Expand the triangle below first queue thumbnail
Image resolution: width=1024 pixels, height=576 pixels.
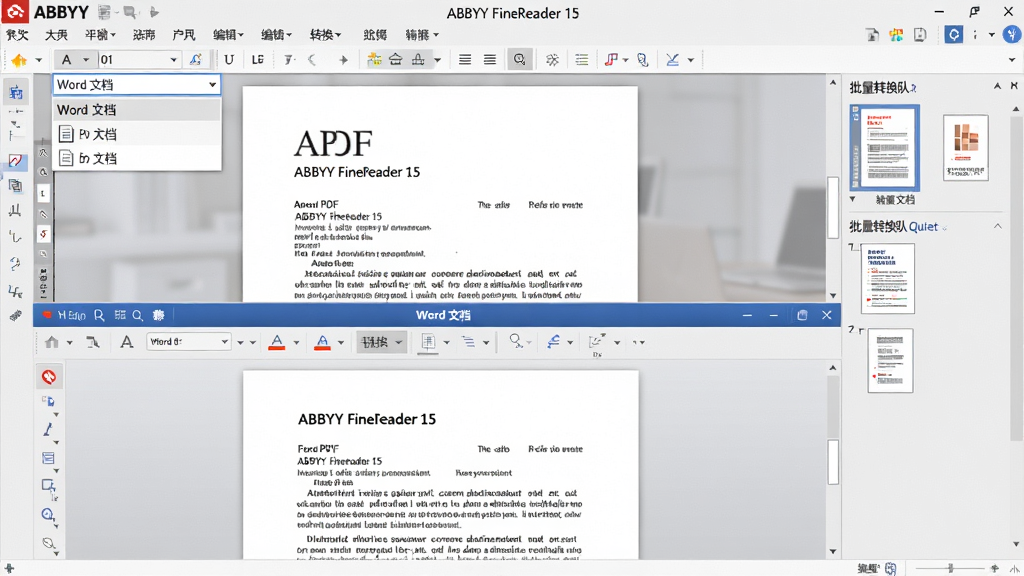coord(853,199)
